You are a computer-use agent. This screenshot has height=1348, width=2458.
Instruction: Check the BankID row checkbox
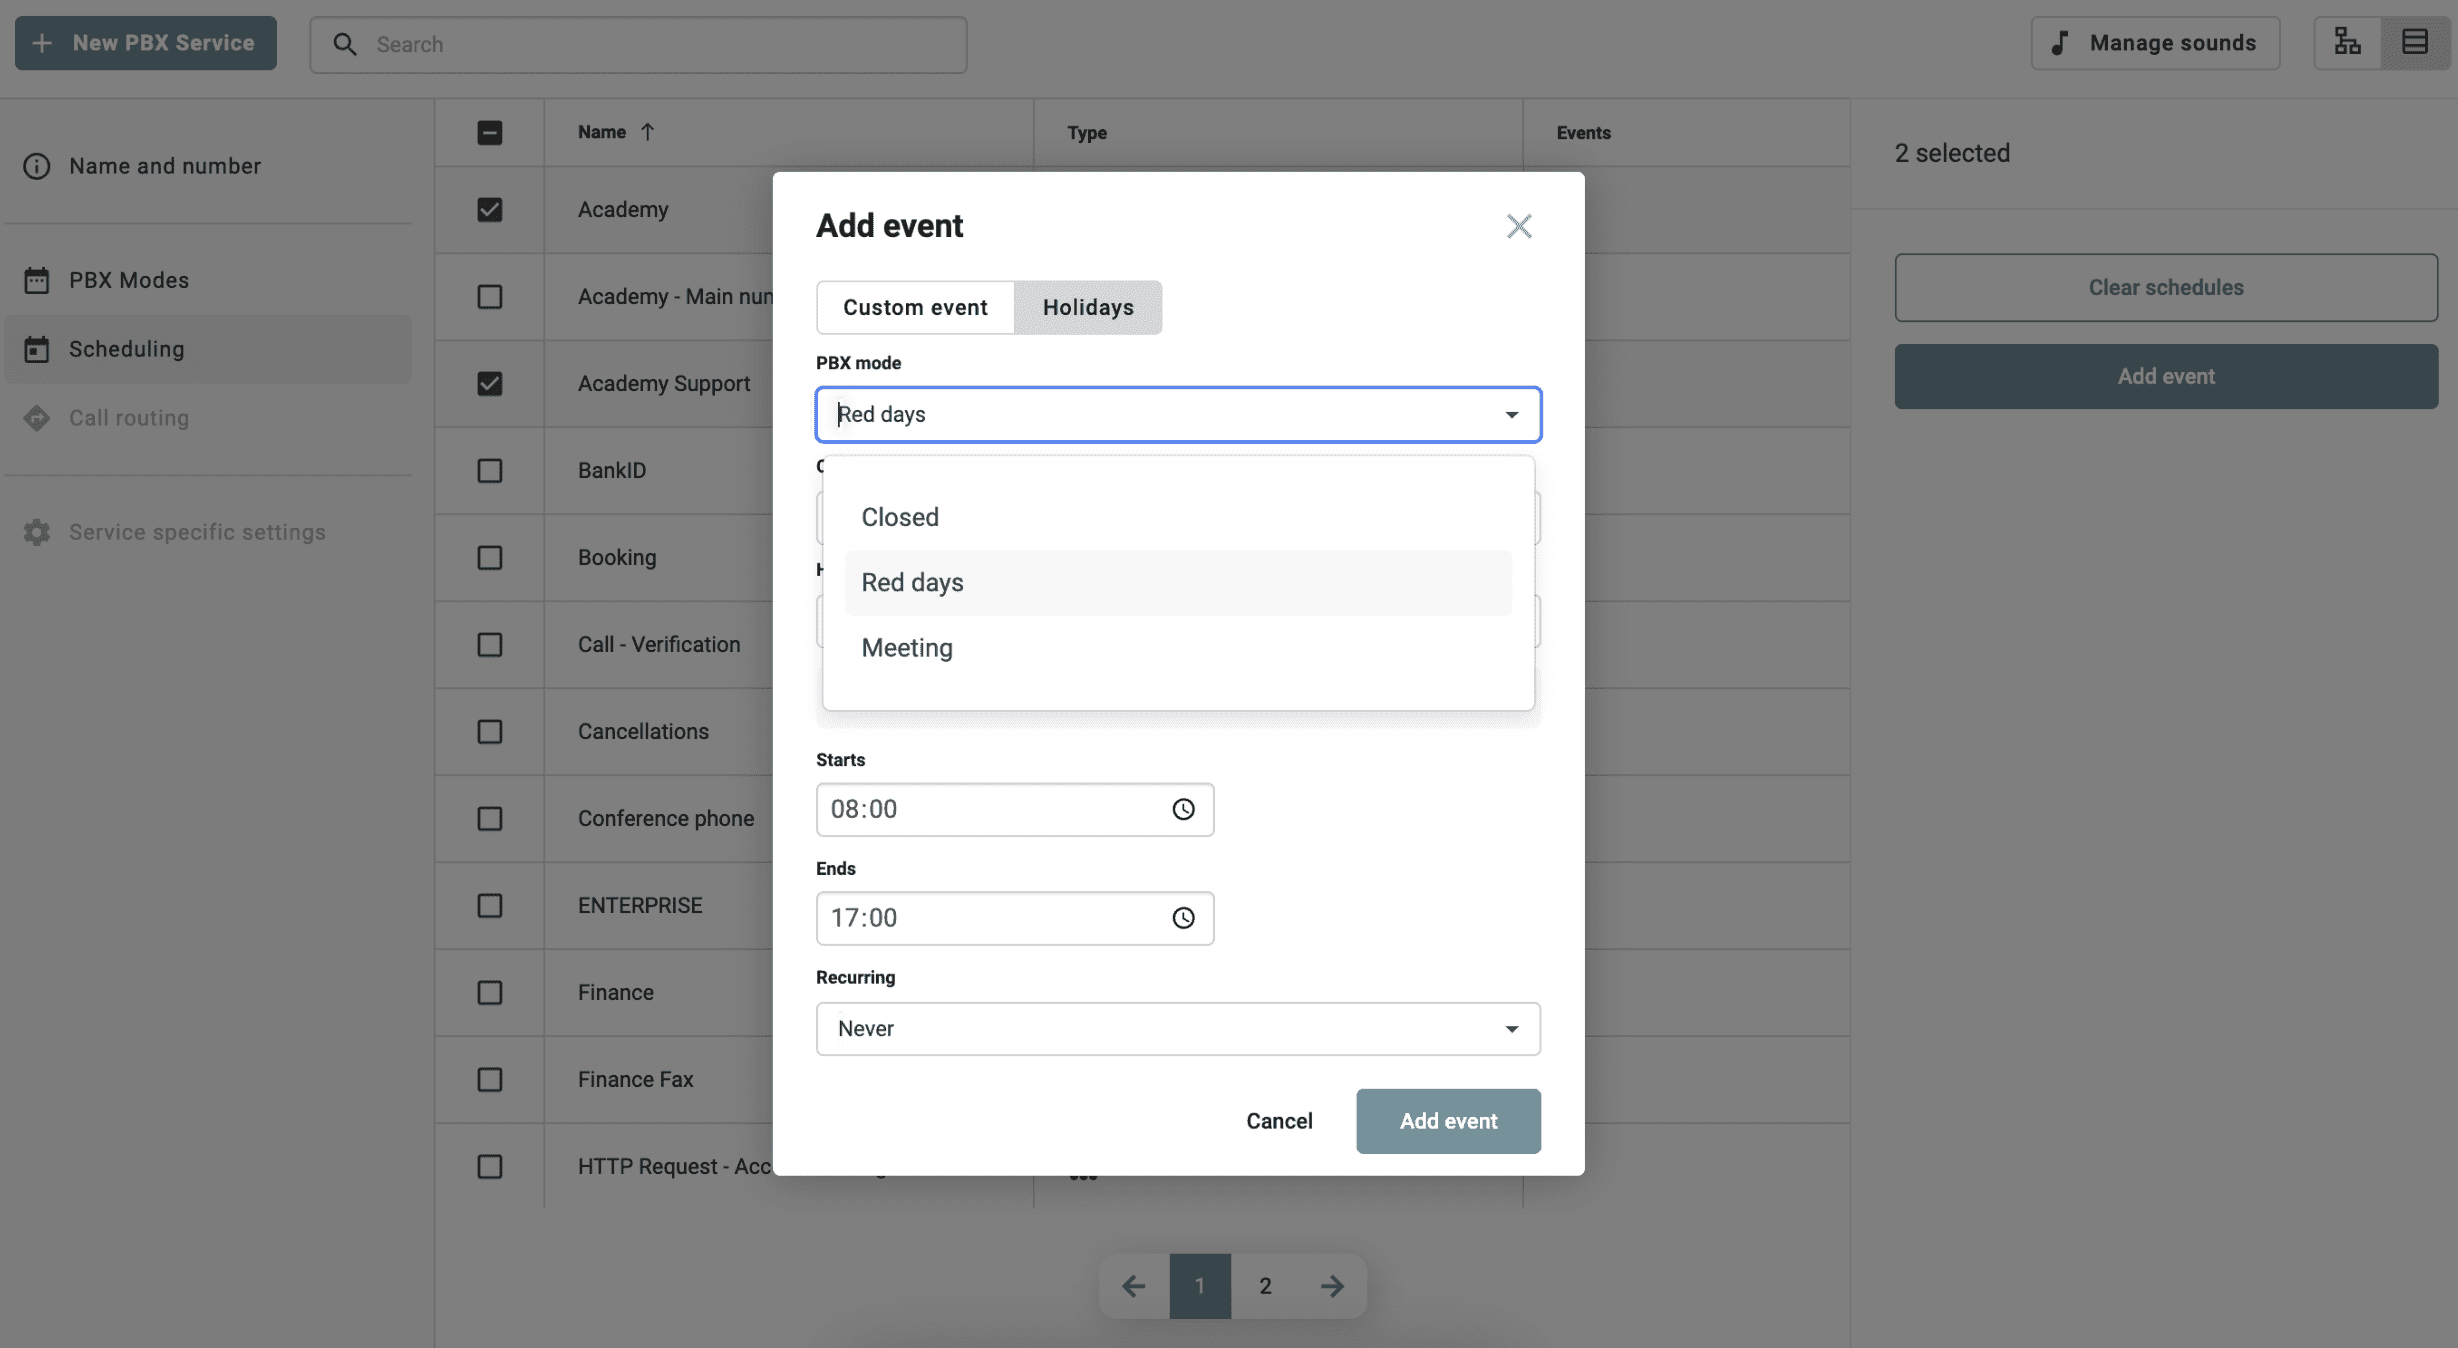[490, 471]
